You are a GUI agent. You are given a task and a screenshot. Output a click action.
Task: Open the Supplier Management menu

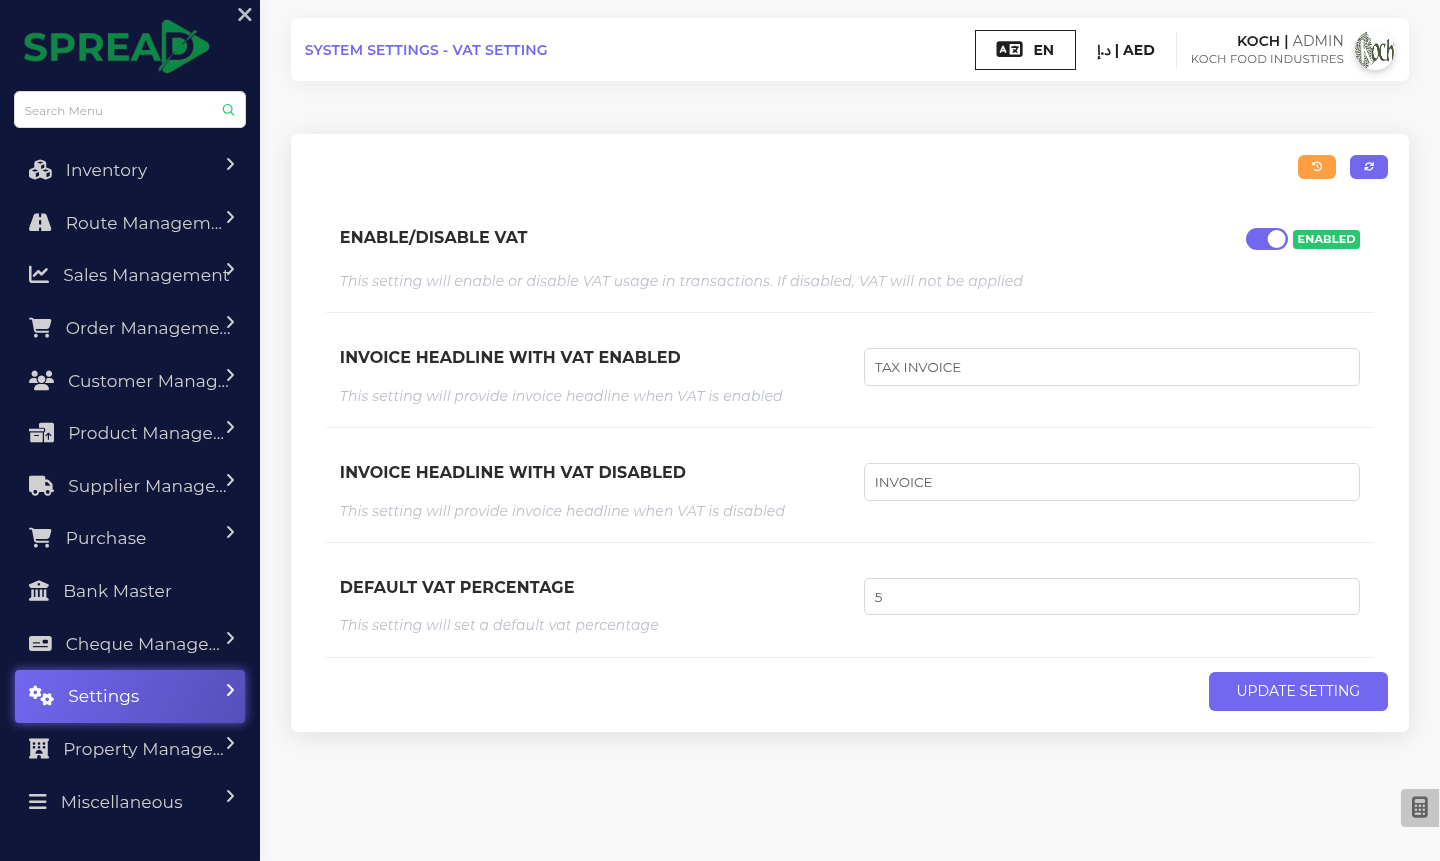[x=130, y=486]
